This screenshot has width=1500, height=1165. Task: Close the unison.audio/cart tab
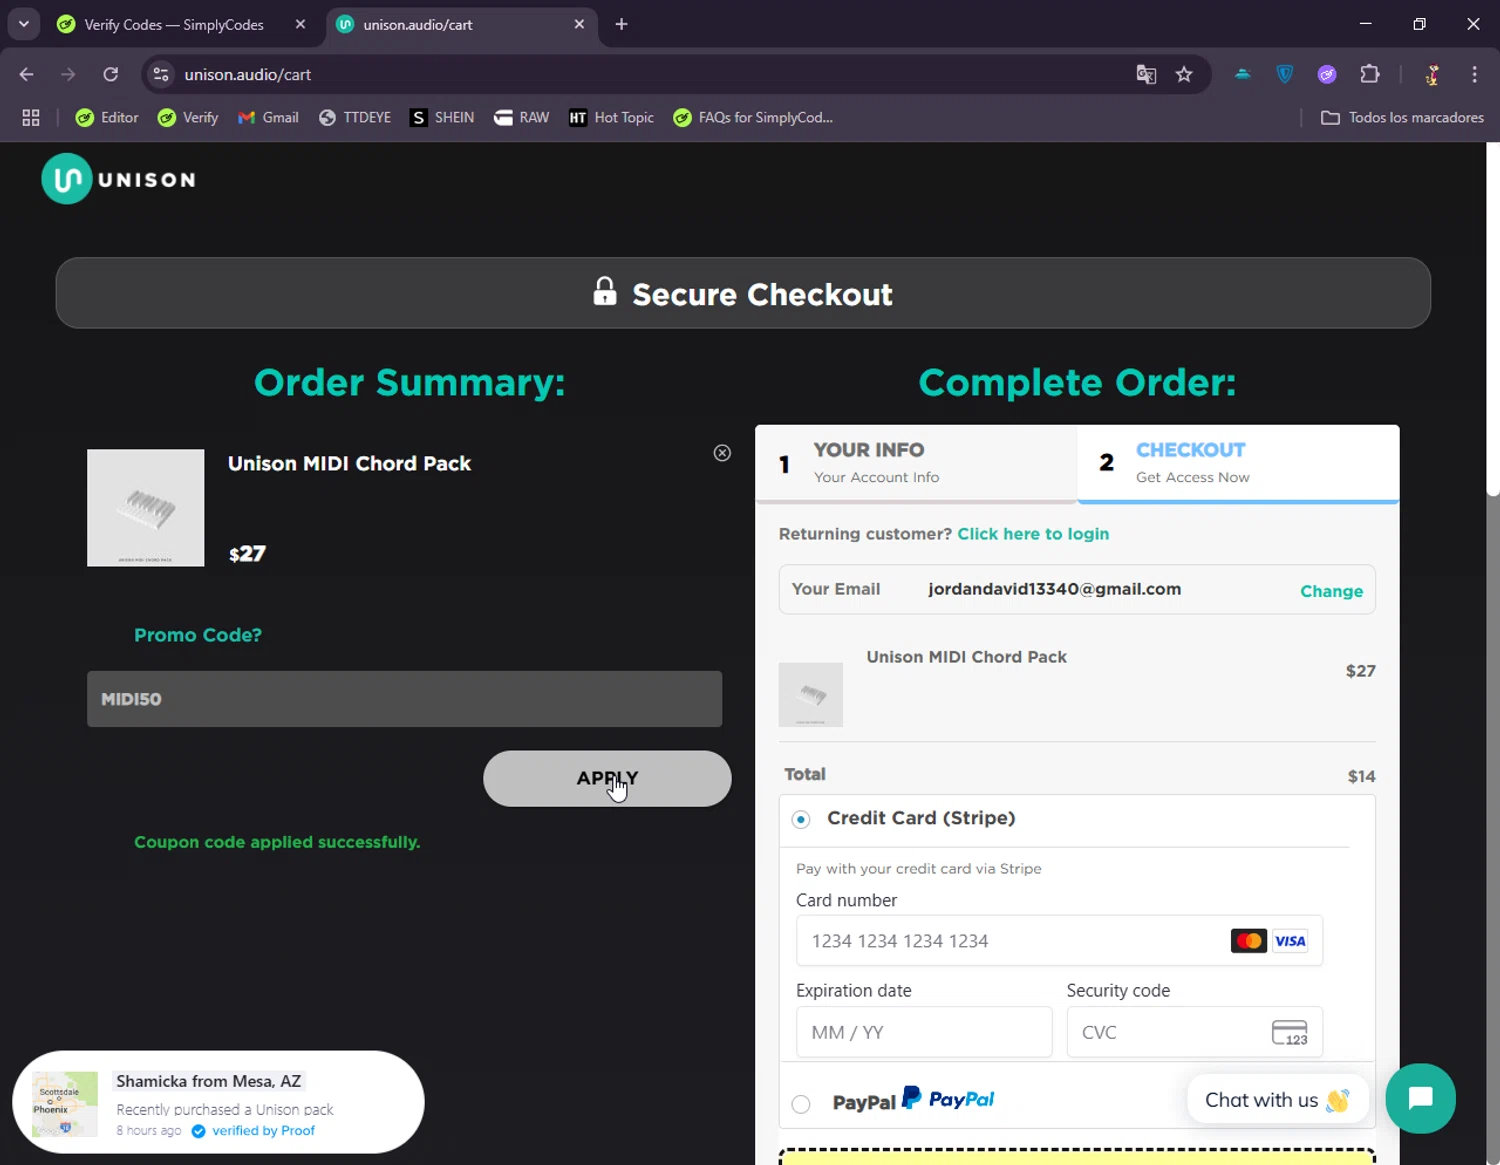[579, 24]
